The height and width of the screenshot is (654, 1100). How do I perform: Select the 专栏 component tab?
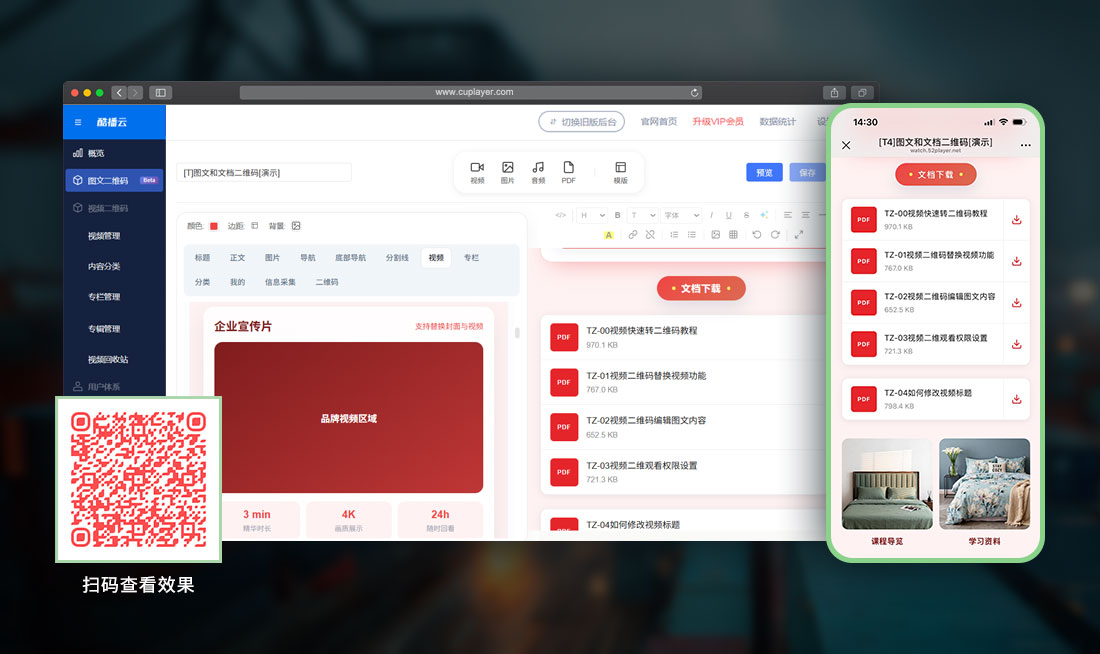[x=471, y=258]
